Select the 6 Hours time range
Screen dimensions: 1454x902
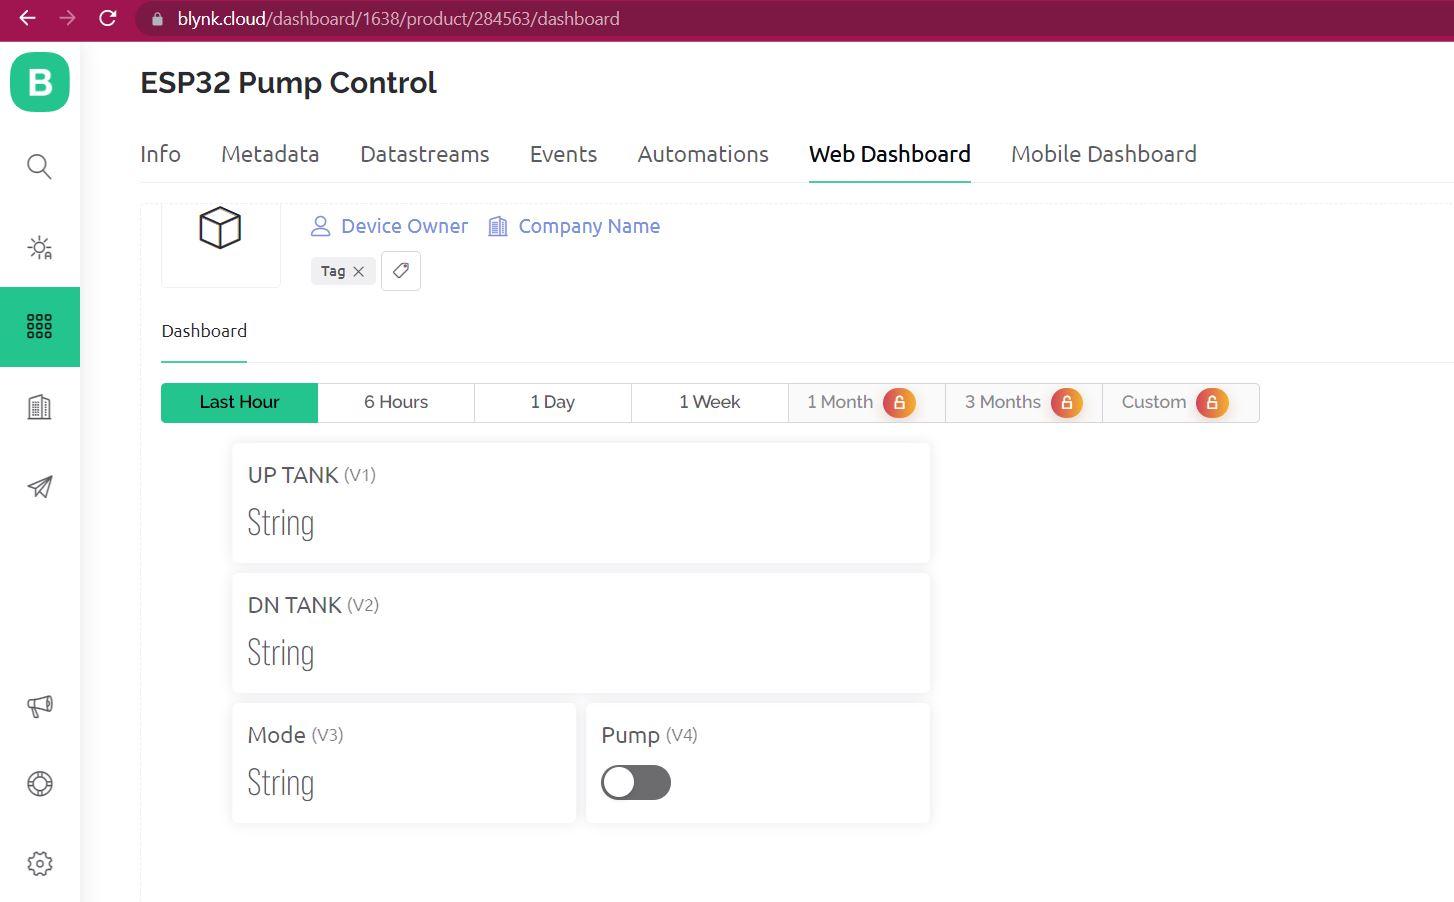point(396,402)
